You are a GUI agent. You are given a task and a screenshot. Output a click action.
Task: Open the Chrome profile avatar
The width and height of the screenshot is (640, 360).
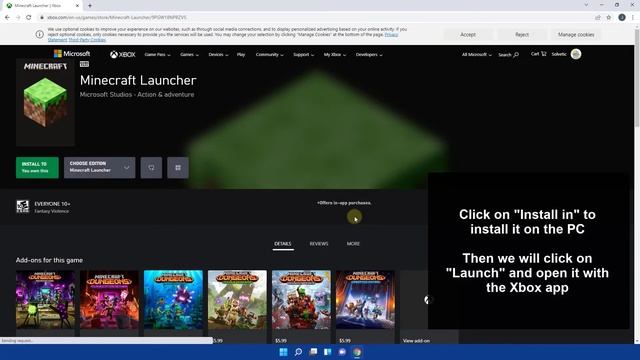pos(622,18)
